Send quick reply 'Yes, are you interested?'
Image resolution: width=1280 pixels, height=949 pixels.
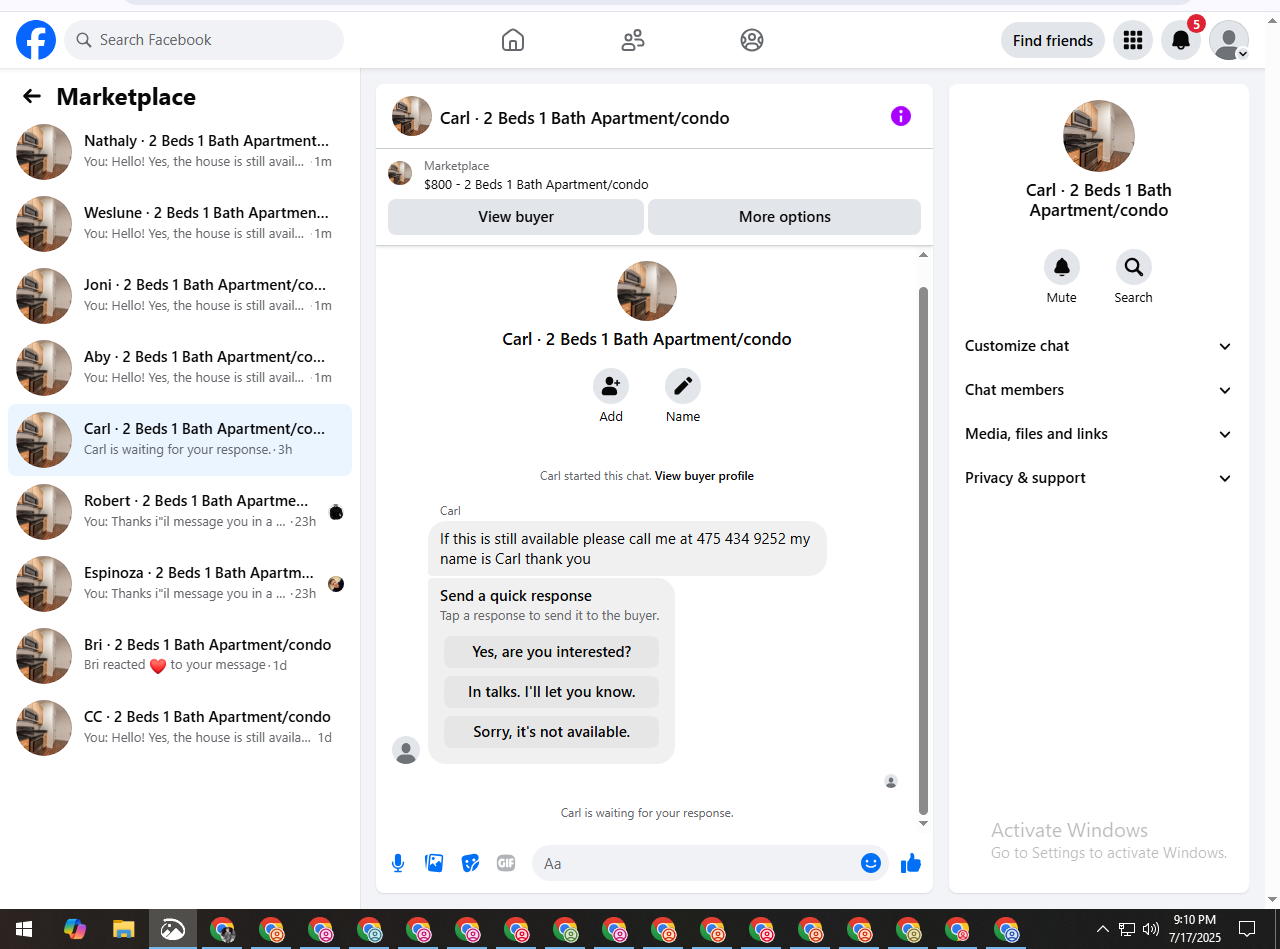pos(552,652)
